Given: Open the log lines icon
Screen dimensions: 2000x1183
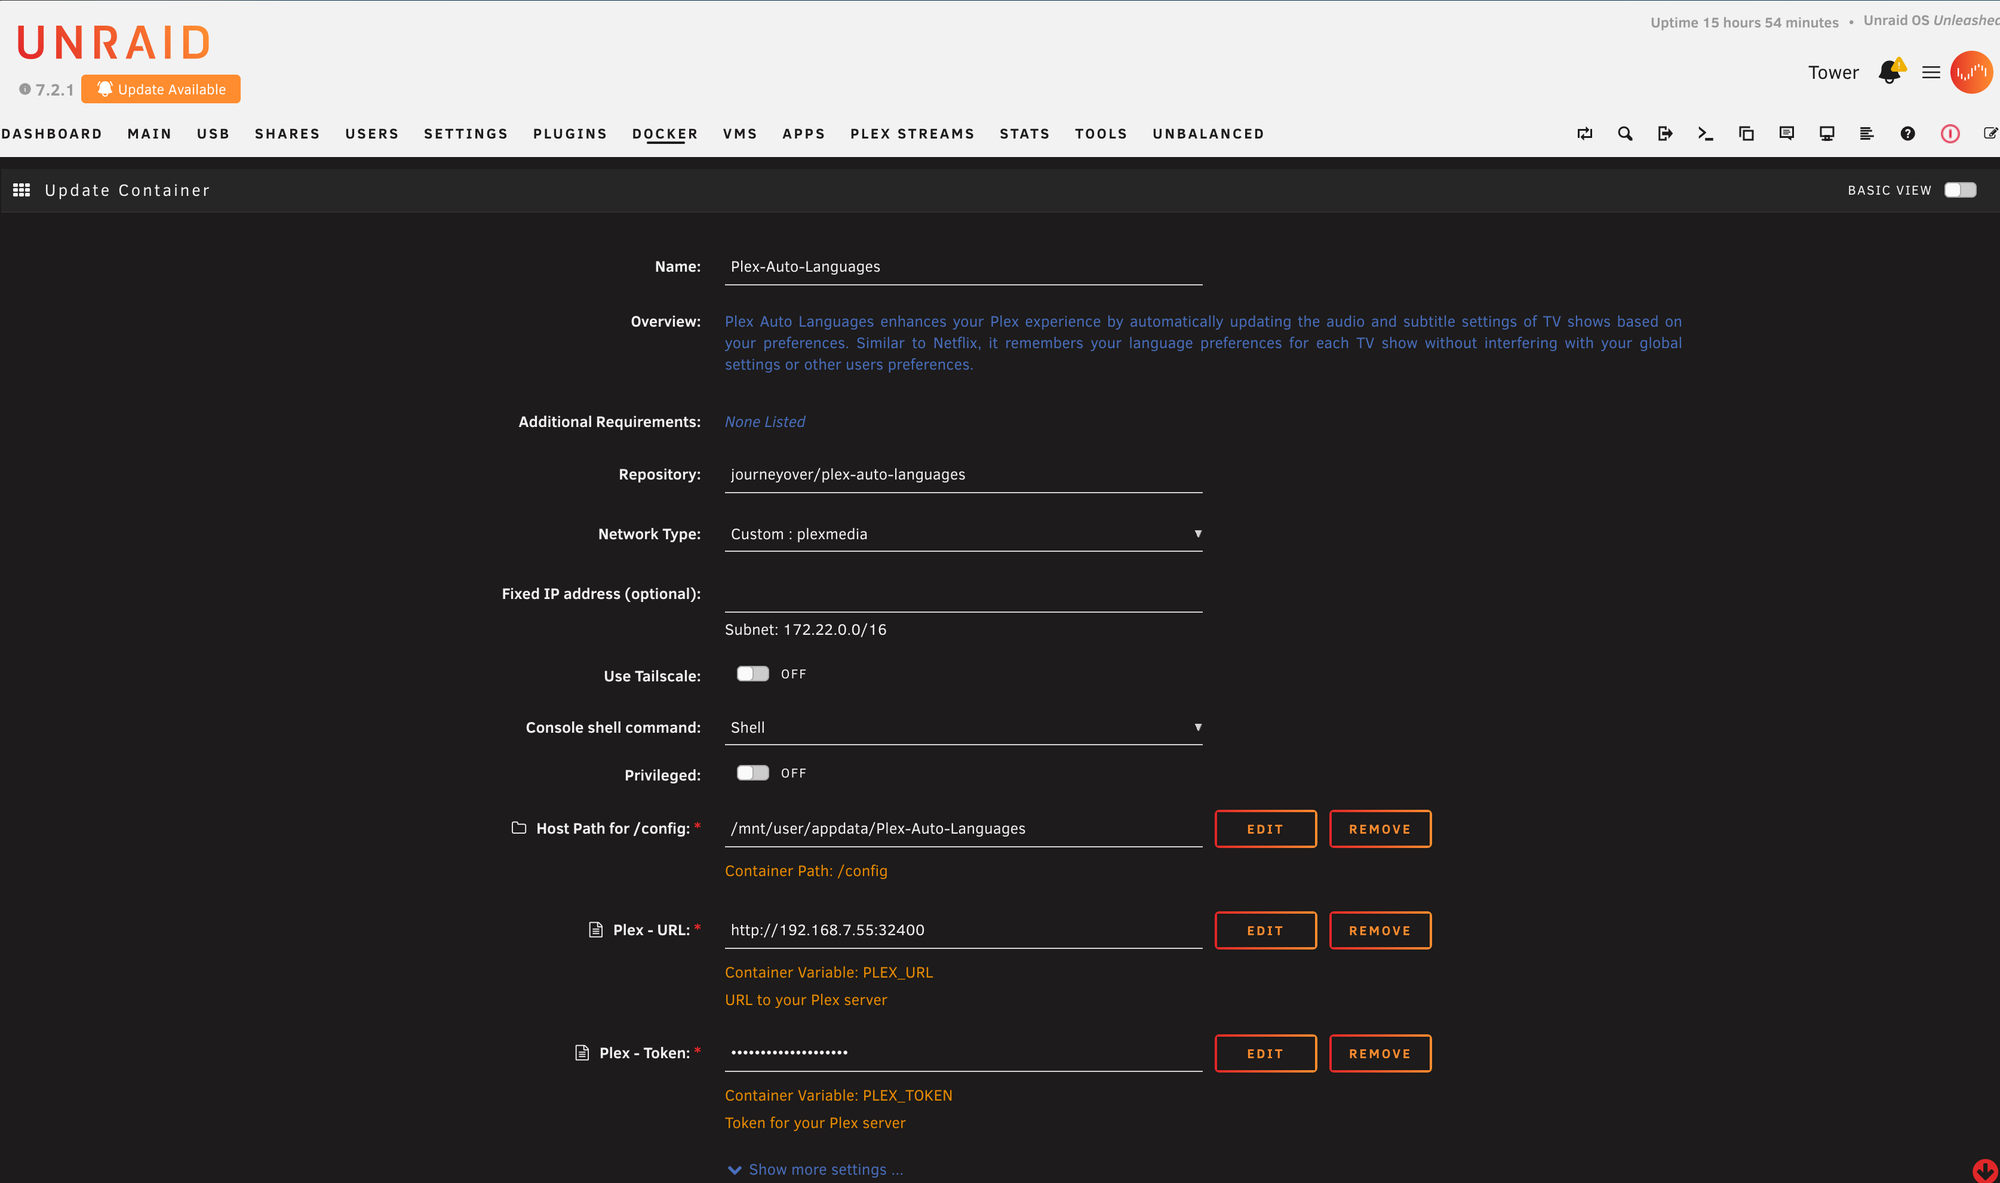Looking at the screenshot, I should 1867,134.
